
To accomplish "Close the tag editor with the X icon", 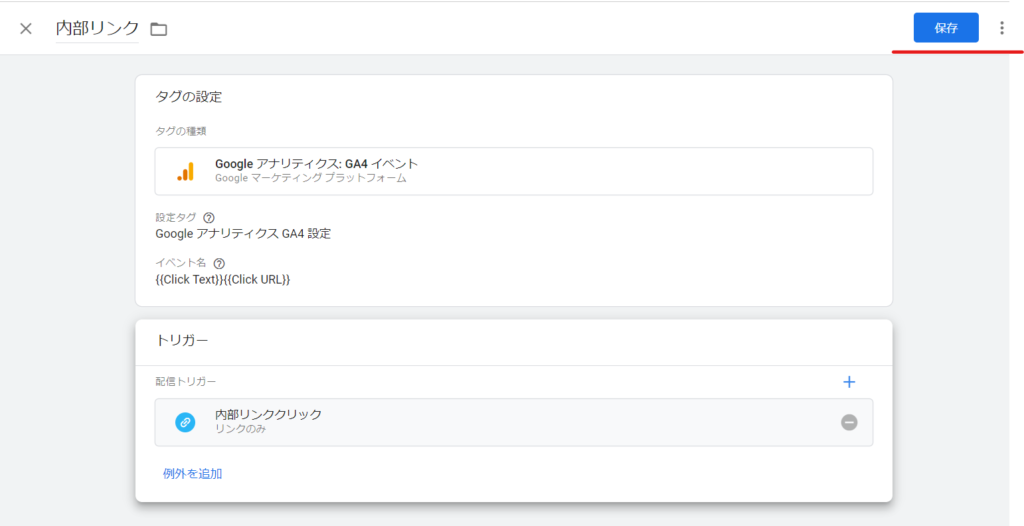I will [26, 28].
